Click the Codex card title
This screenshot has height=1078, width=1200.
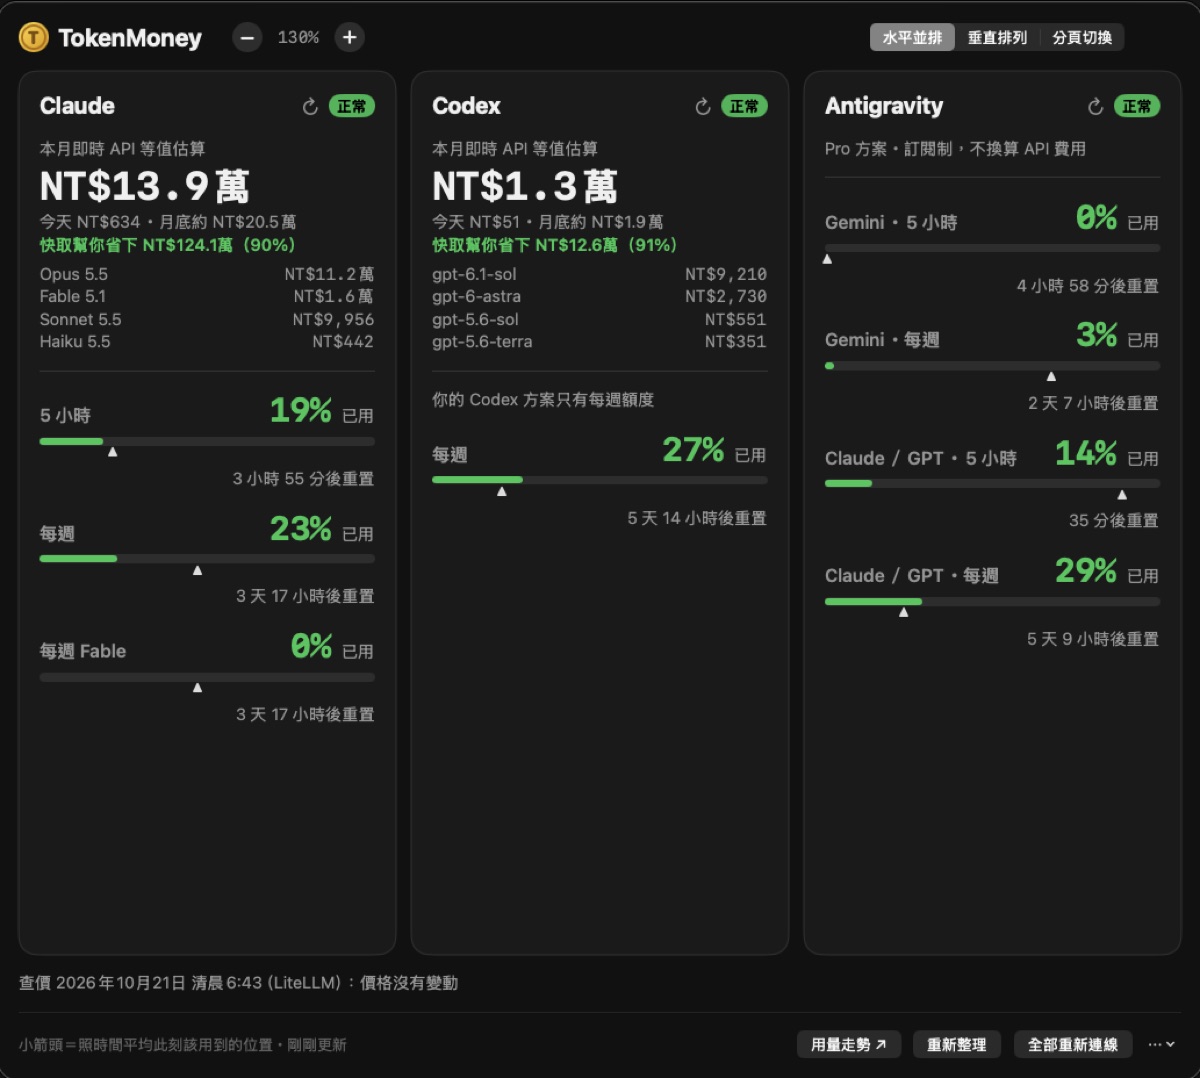tap(466, 106)
